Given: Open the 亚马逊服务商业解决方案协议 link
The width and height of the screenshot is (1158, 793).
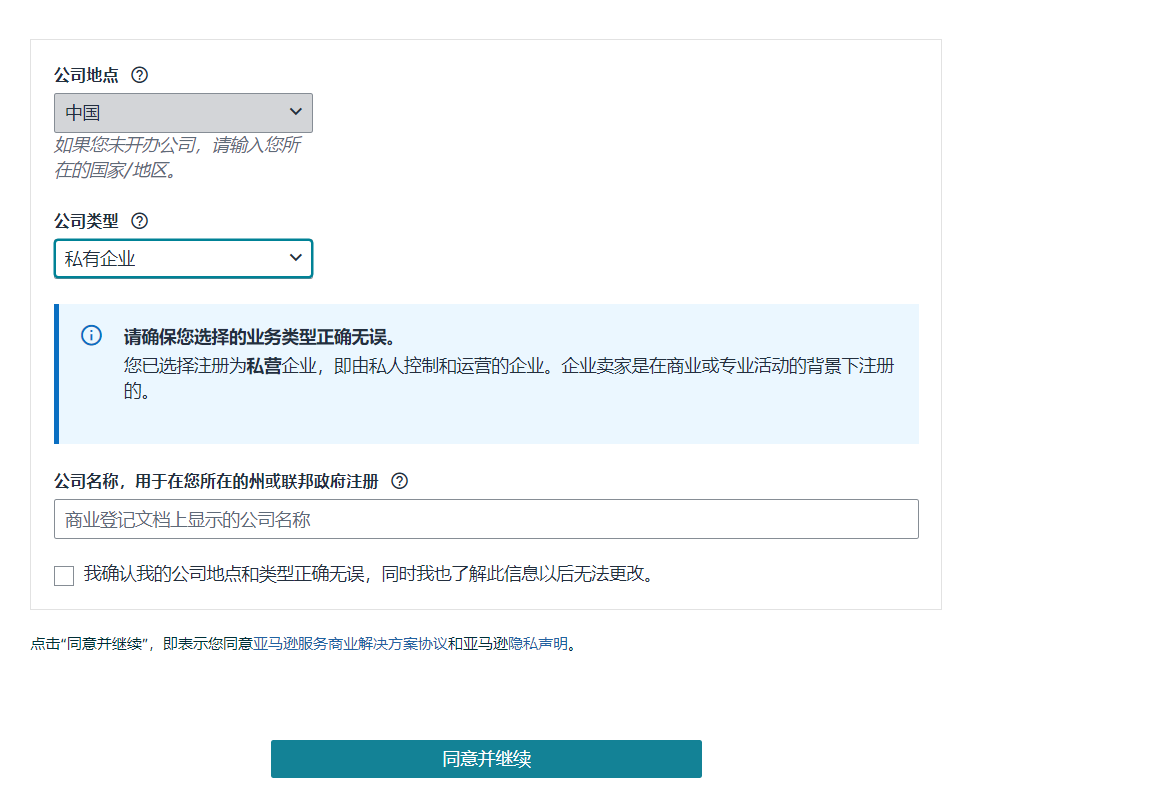Looking at the screenshot, I should 350,644.
